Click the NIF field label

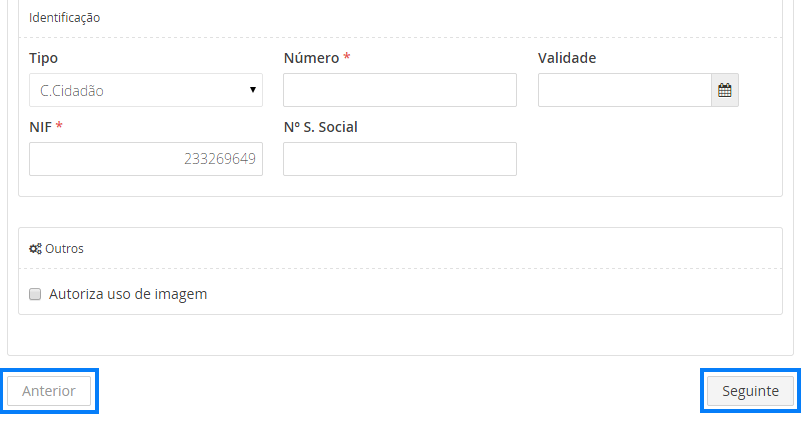coord(41,127)
